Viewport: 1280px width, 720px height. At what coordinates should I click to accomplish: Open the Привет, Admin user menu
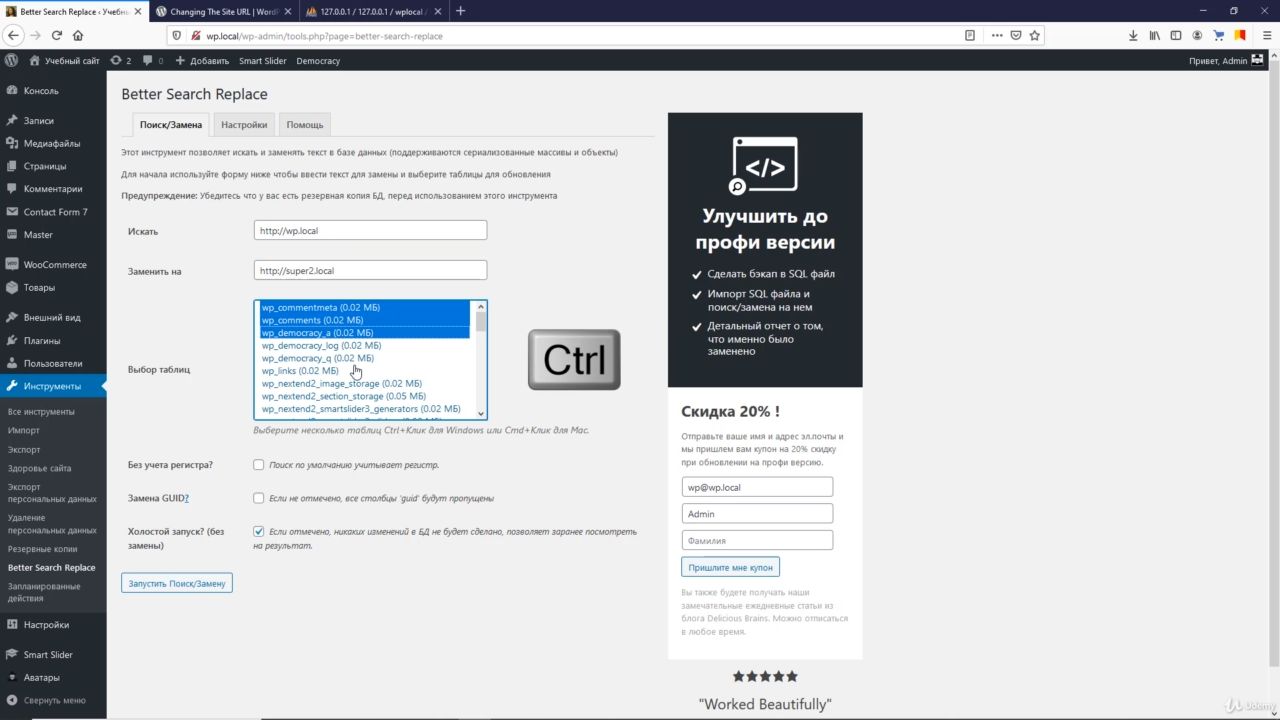click(x=1226, y=61)
